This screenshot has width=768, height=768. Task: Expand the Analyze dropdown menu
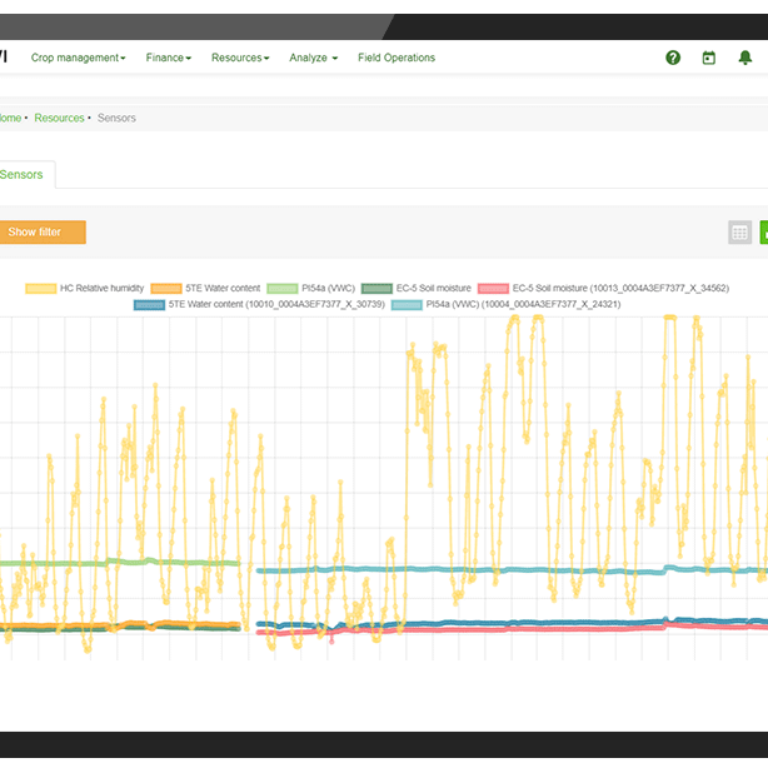point(313,58)
